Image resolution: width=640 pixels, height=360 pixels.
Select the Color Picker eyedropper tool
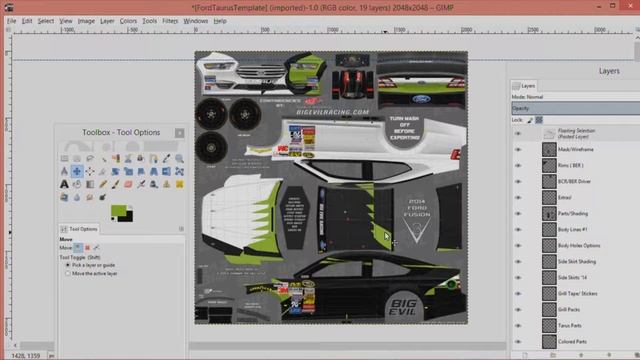click(167, 158)
